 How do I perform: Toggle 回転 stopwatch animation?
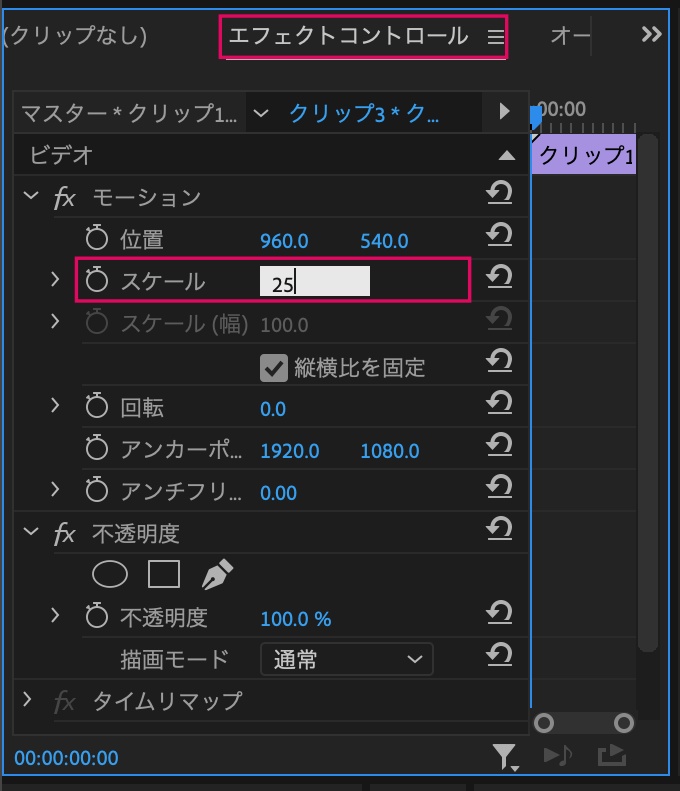point(96,406)
